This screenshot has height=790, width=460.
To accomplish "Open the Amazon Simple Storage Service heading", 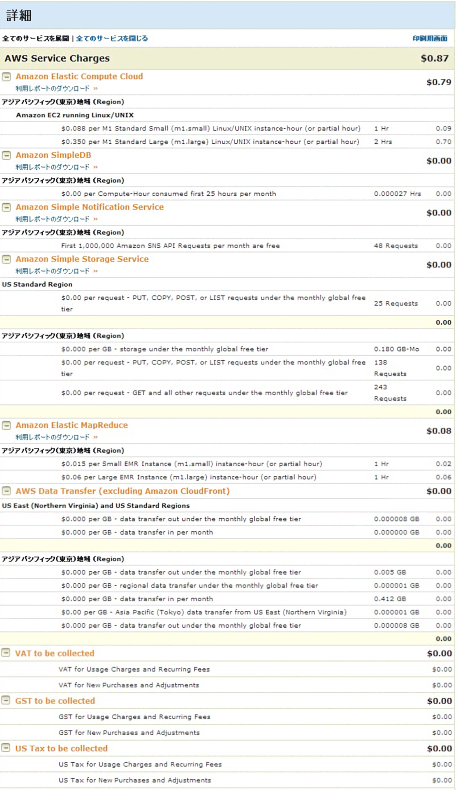I will coord(82,259).
